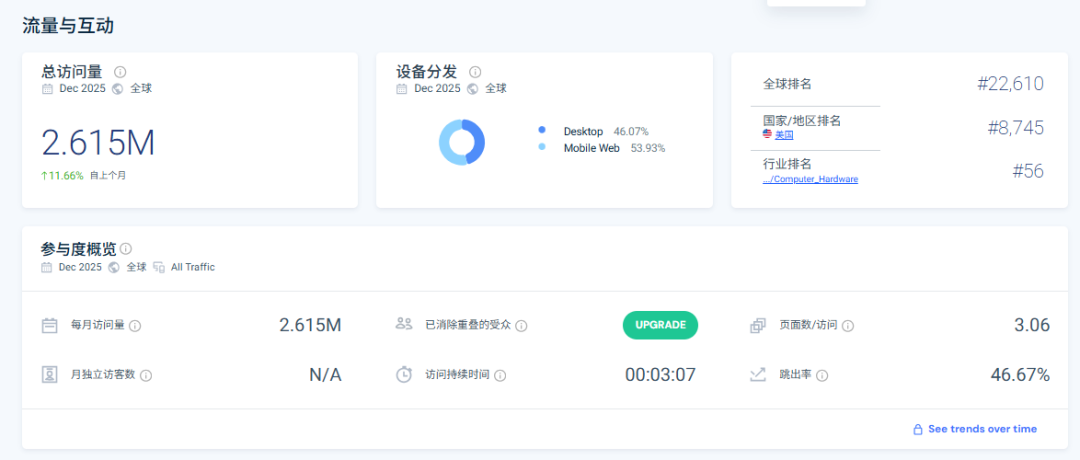This screenshot has width=1080, height=460.
Task: Click globe icon in 设备分发 card
Action: coord(472,89)
